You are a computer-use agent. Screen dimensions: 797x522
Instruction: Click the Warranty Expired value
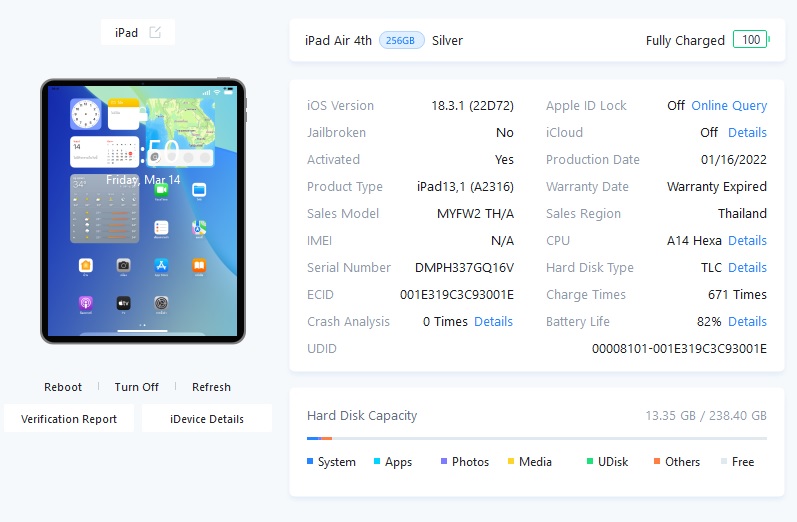click(x=717, y=187)
